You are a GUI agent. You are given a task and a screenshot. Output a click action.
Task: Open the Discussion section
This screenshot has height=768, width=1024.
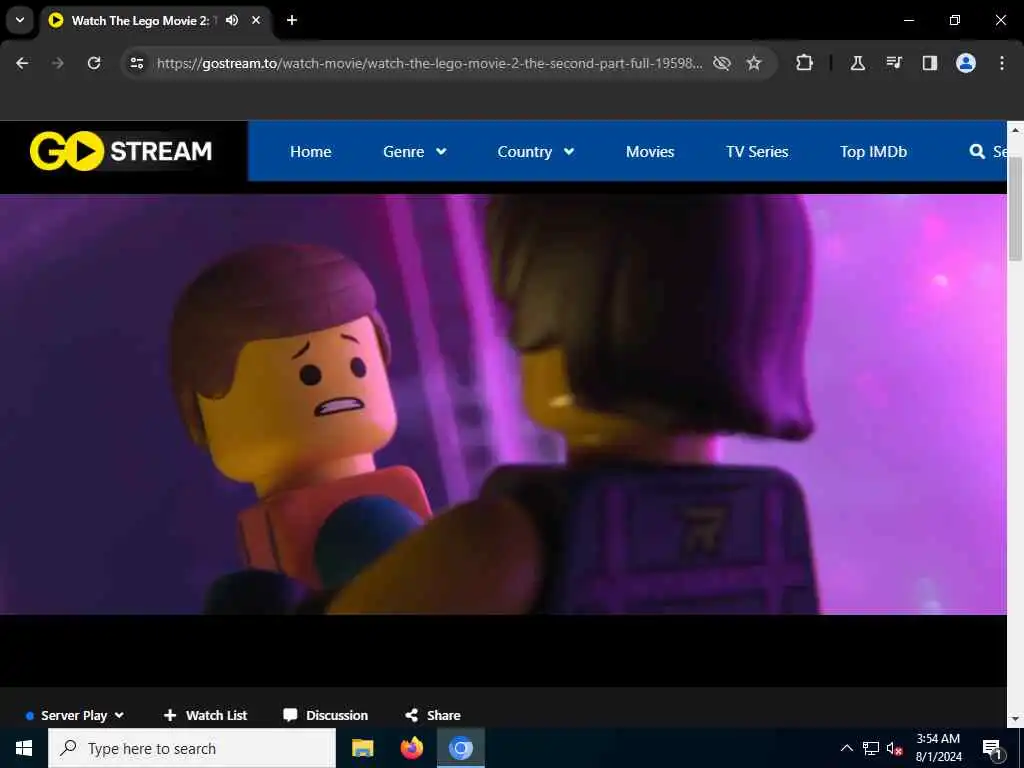click(x=325, y=715)
